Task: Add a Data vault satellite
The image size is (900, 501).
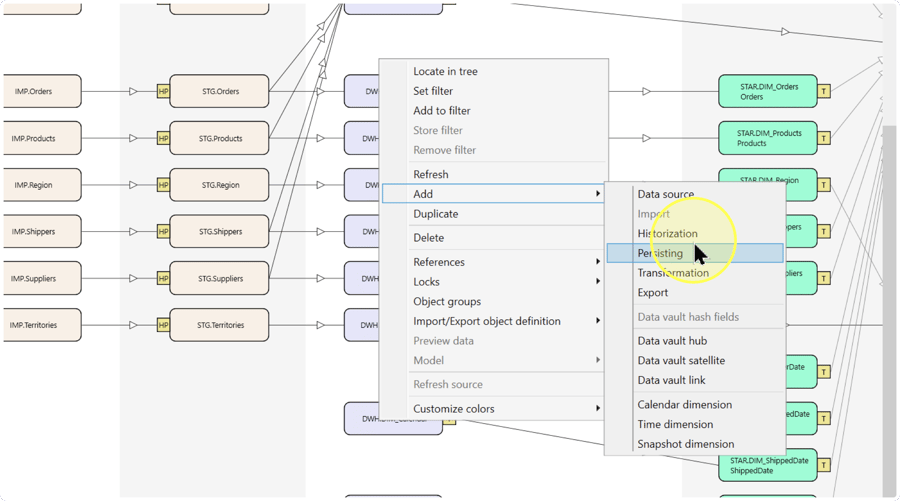Action: (x=695, y=360)
